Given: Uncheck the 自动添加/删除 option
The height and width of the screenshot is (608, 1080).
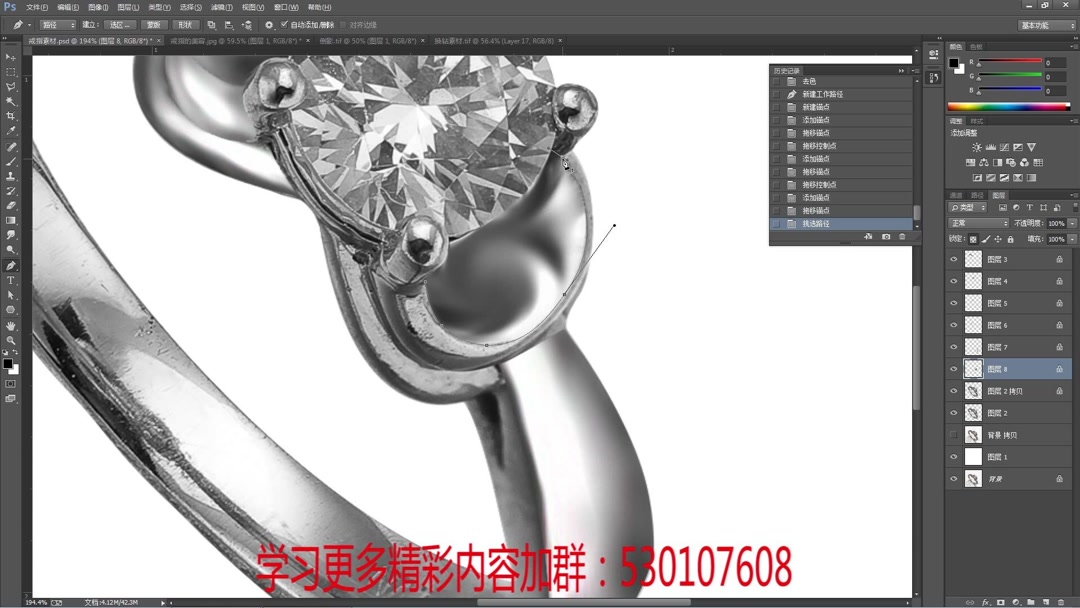Looking at the screenshot, I should click(284, 24).
